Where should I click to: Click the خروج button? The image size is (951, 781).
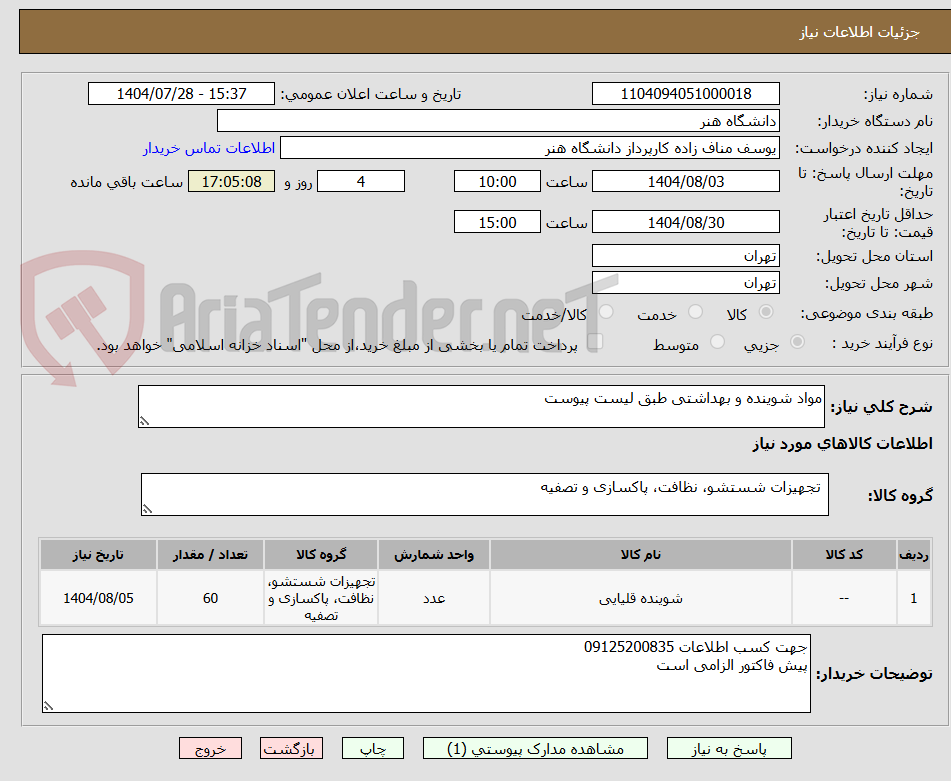tap(209, 747)
